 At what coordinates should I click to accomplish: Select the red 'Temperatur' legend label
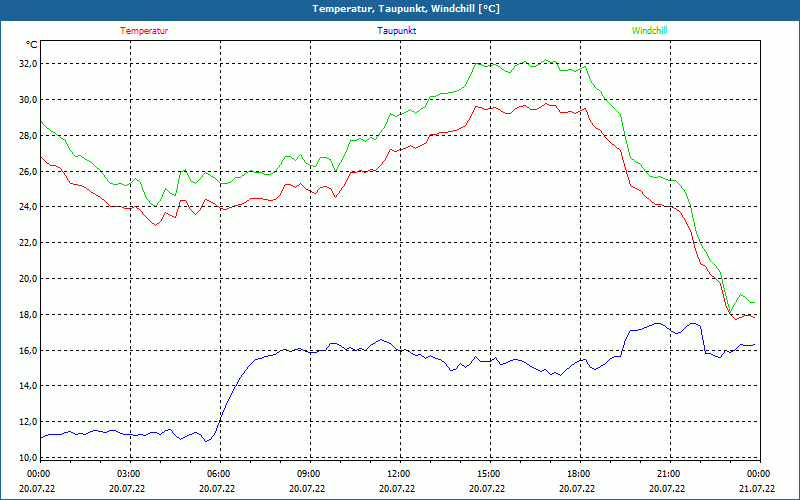click(x=144, y=31)
